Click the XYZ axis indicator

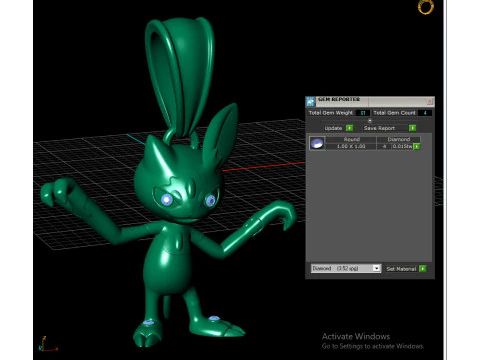click(x=48, y=344)
